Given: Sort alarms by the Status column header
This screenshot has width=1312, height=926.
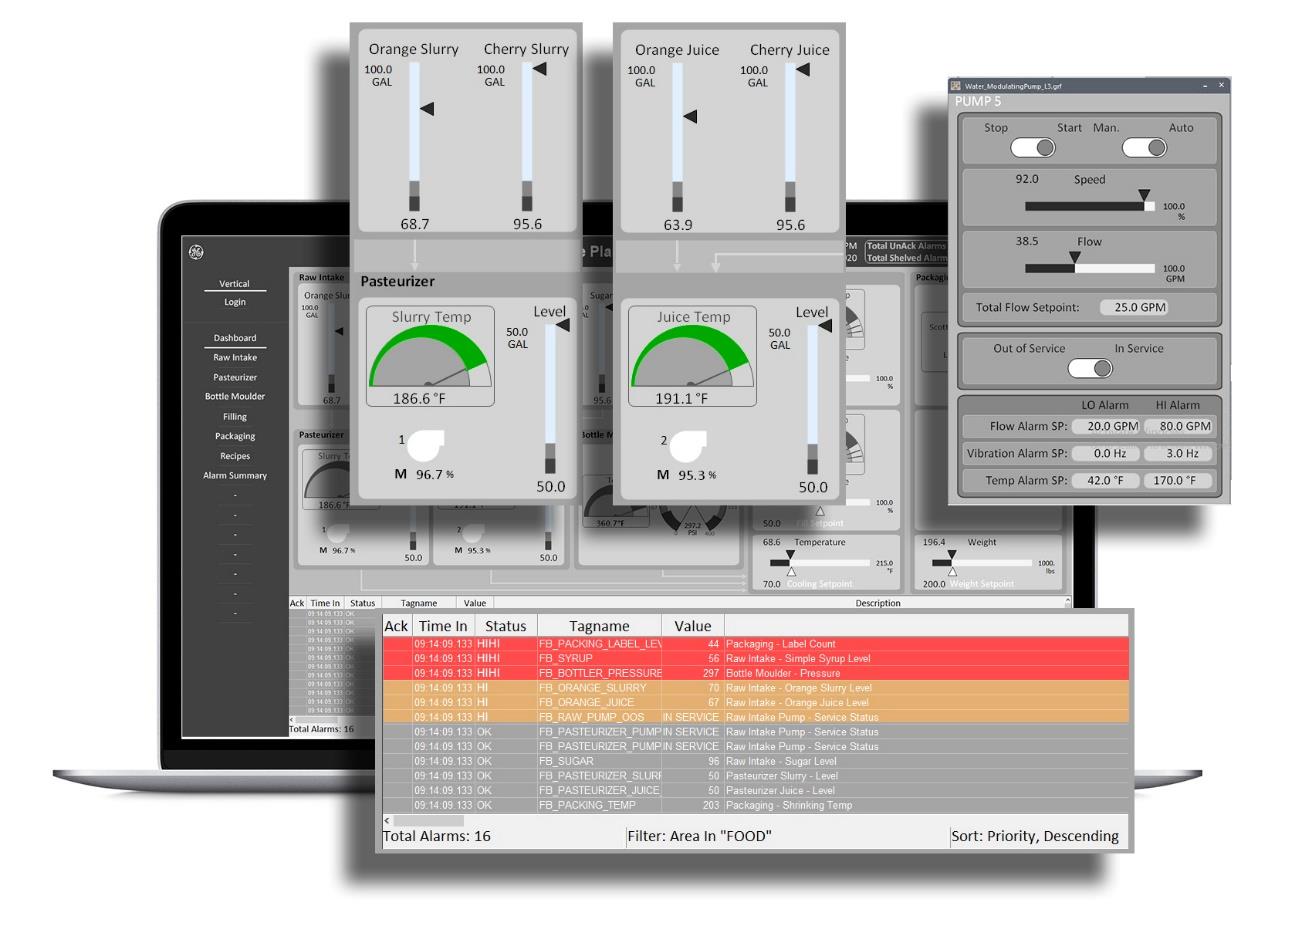Looking at the screenshot, I should pos(505,626).
